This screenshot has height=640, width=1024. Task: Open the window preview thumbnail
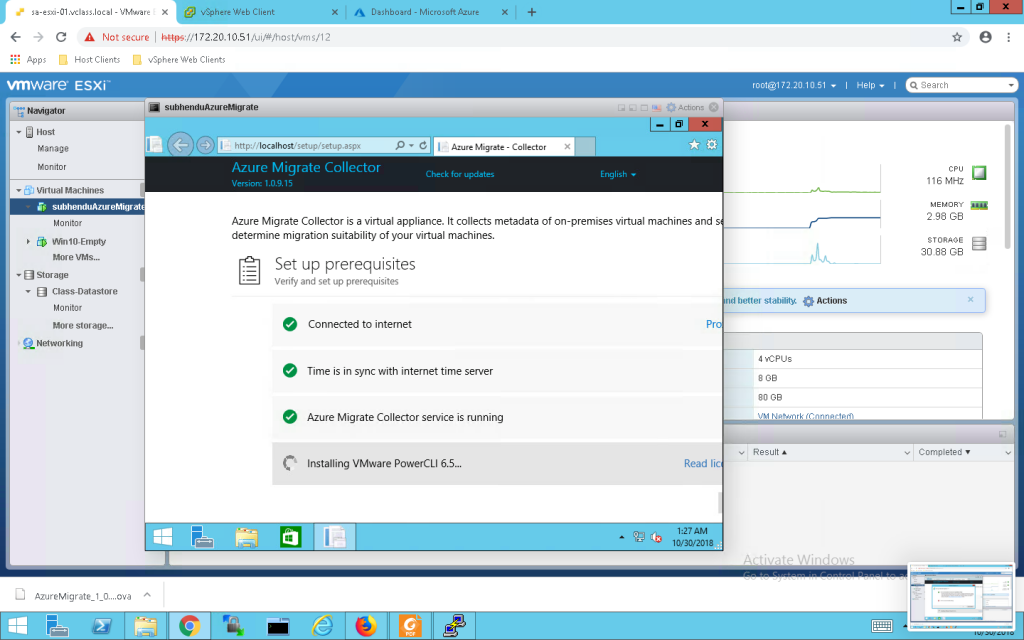coord(961,596)
